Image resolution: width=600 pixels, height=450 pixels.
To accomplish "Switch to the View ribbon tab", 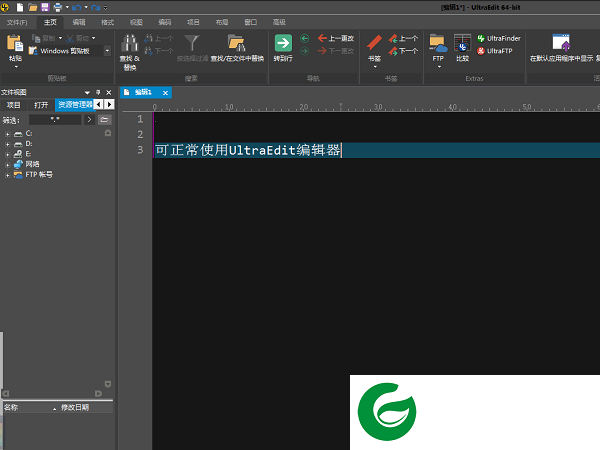I will 136,23.
